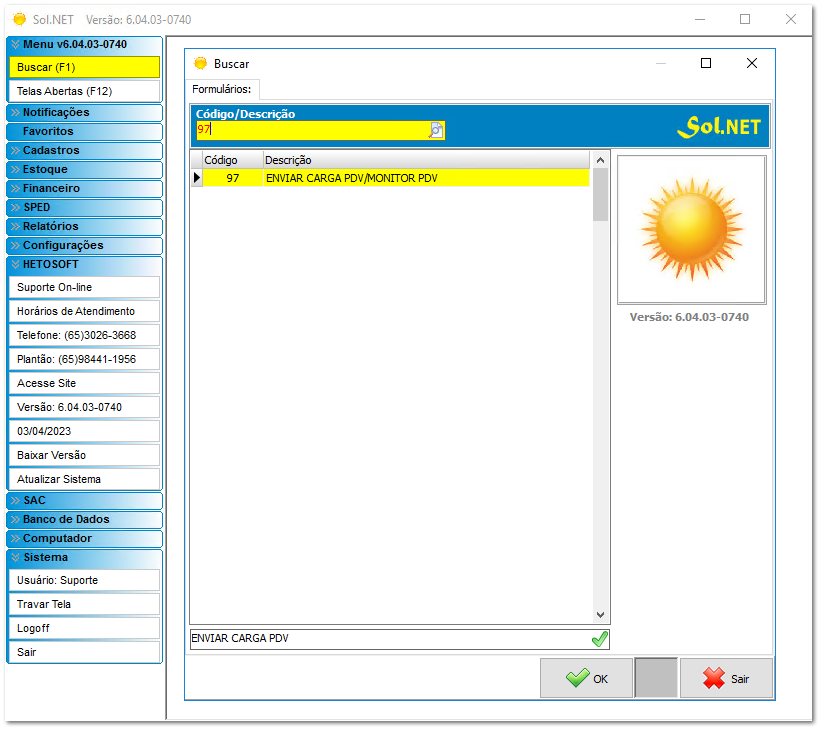Click Atualizar Sistema in the sidebar

[x=84, y=478]
